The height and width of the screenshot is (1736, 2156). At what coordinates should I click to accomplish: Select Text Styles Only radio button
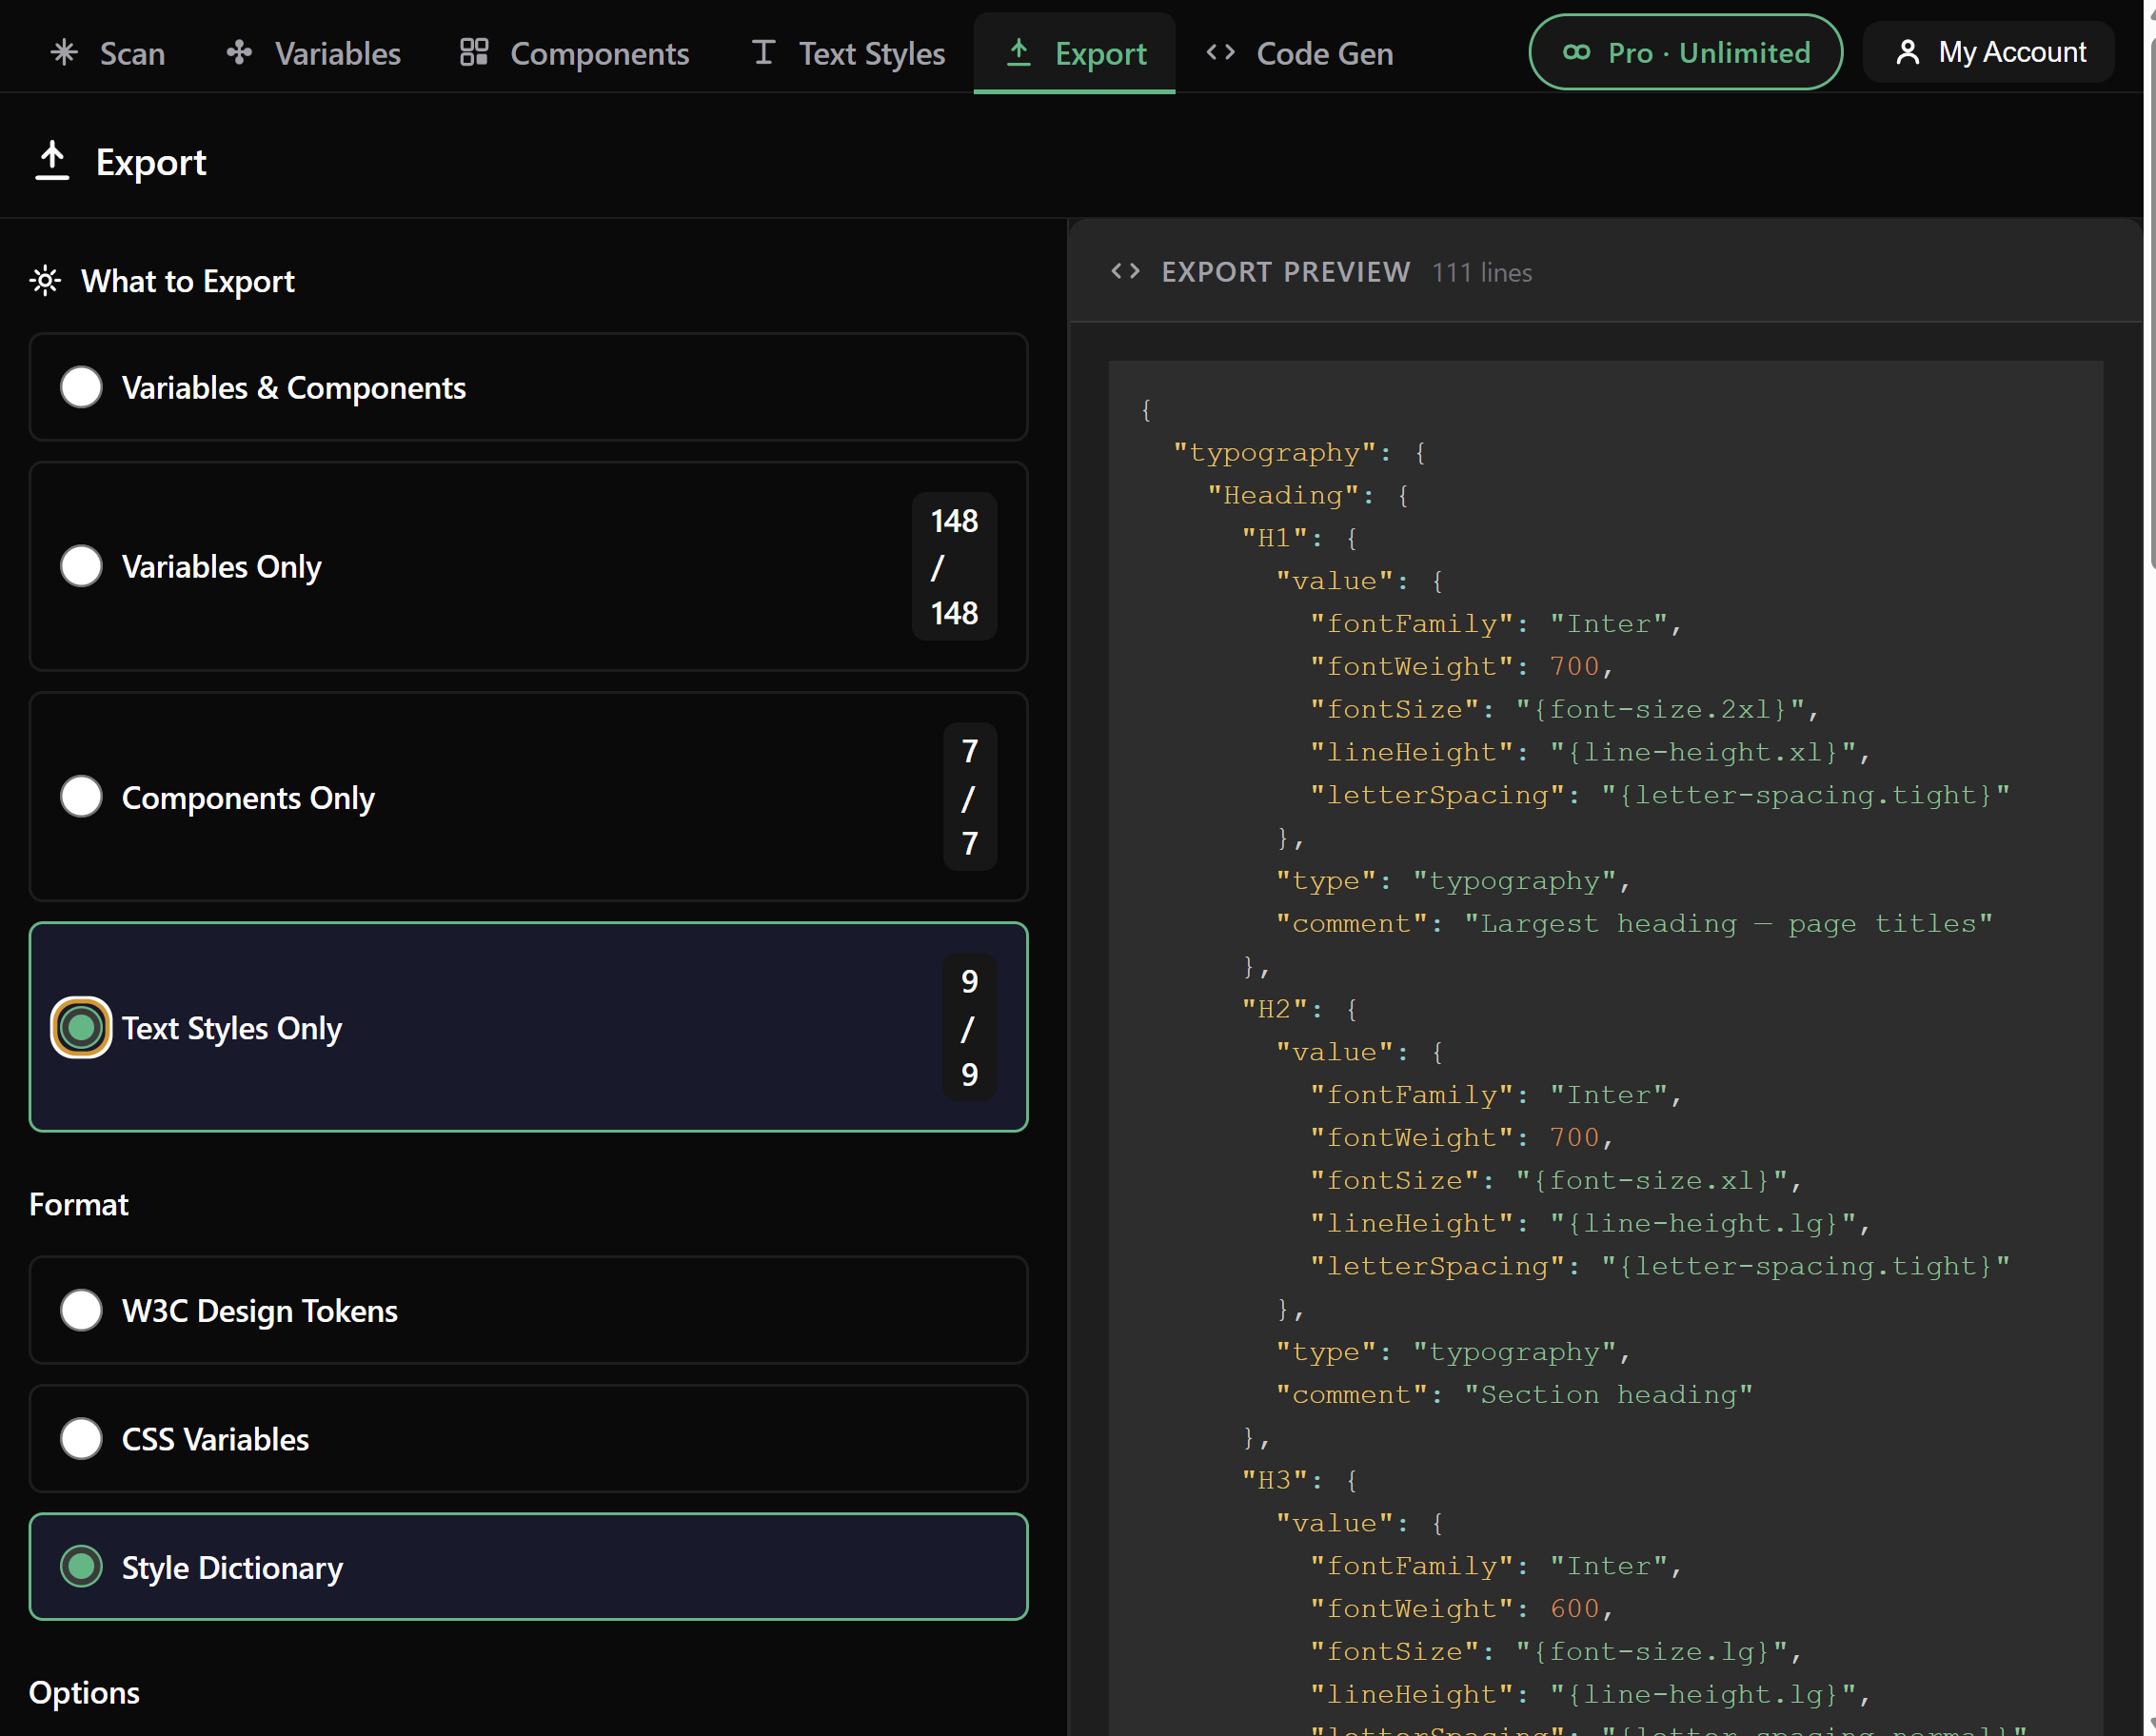pyautogui.click(x=81, y=1027)
